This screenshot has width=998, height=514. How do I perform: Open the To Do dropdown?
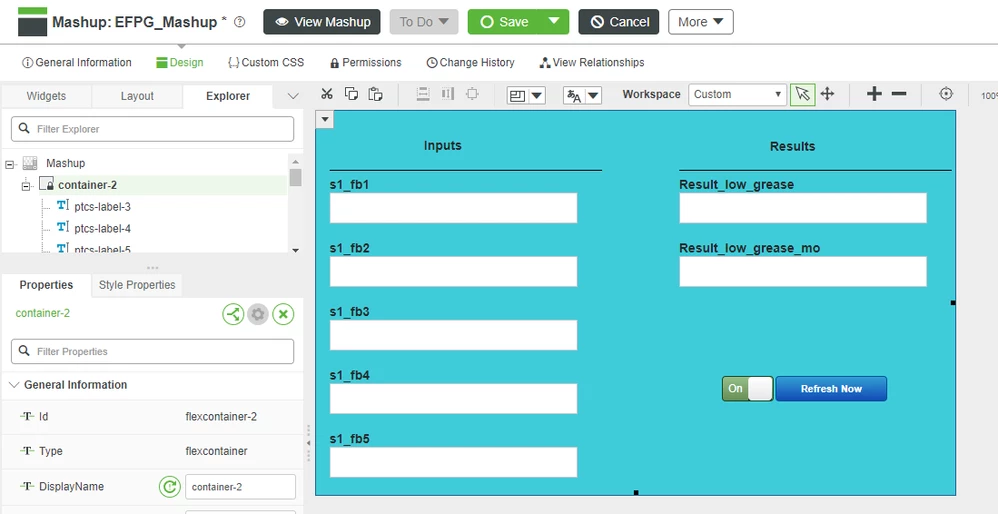coord(424,22)
